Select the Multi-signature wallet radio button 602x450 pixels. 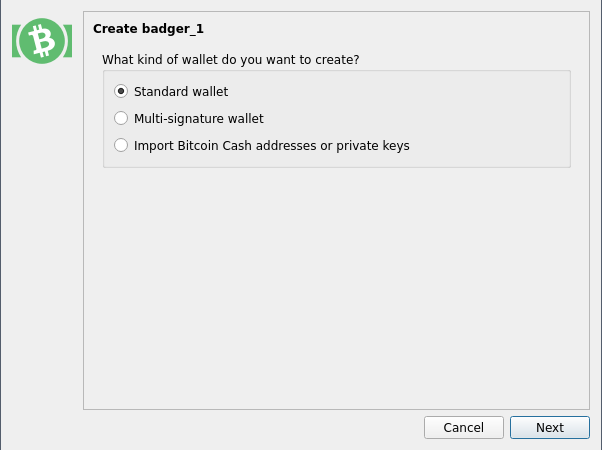tap(121, 118)
